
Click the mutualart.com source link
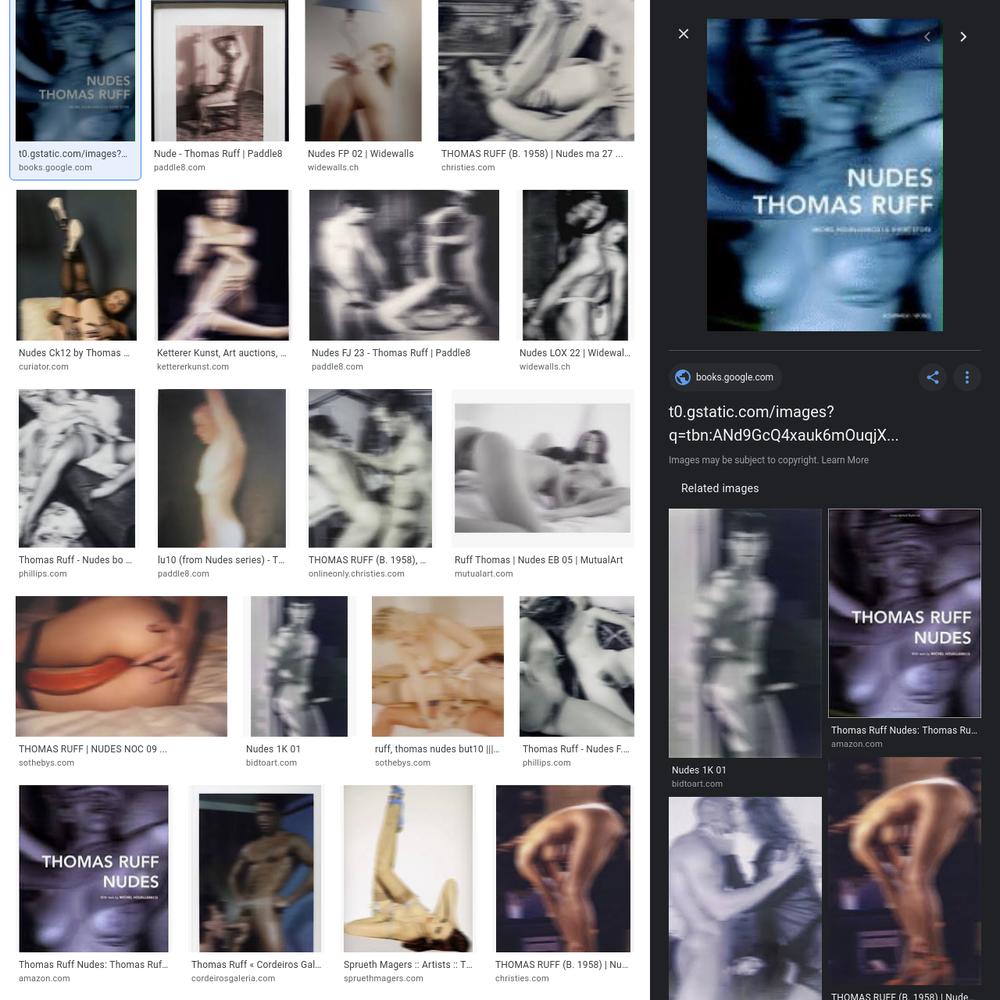pyautogui.click(x=483, y=573)
